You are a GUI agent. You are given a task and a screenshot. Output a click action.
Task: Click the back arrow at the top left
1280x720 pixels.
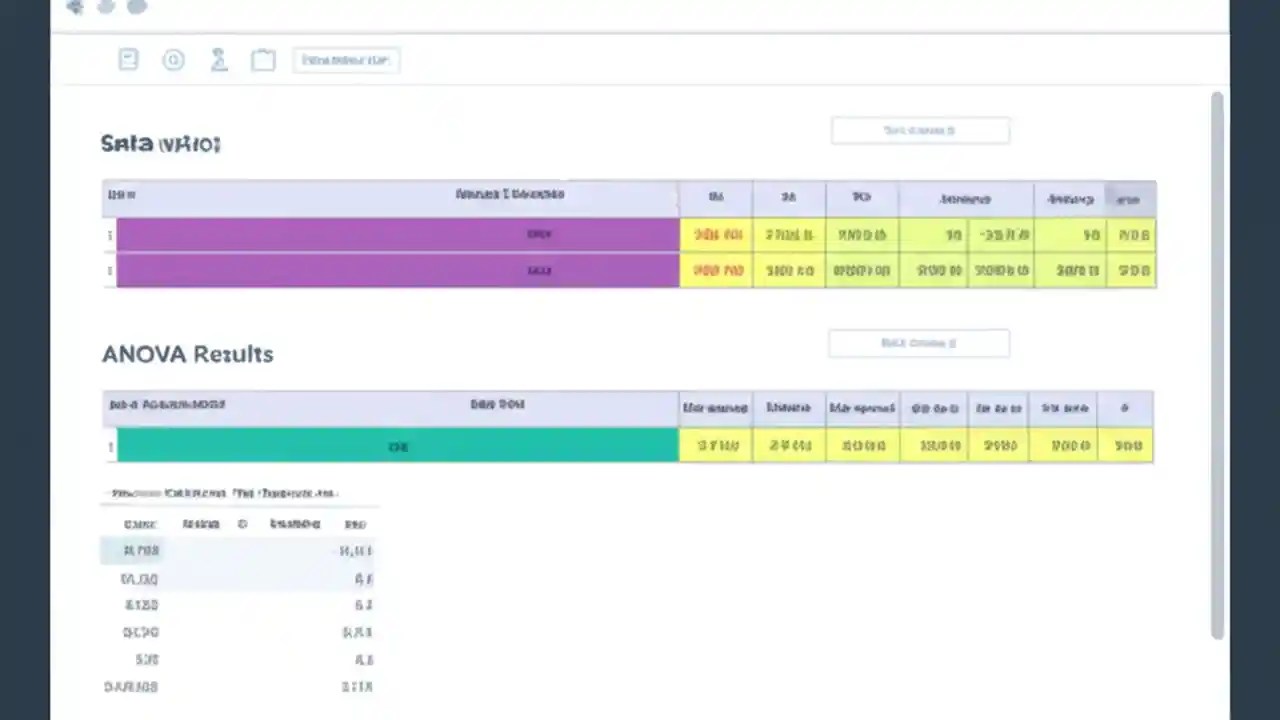pos(74,7)
